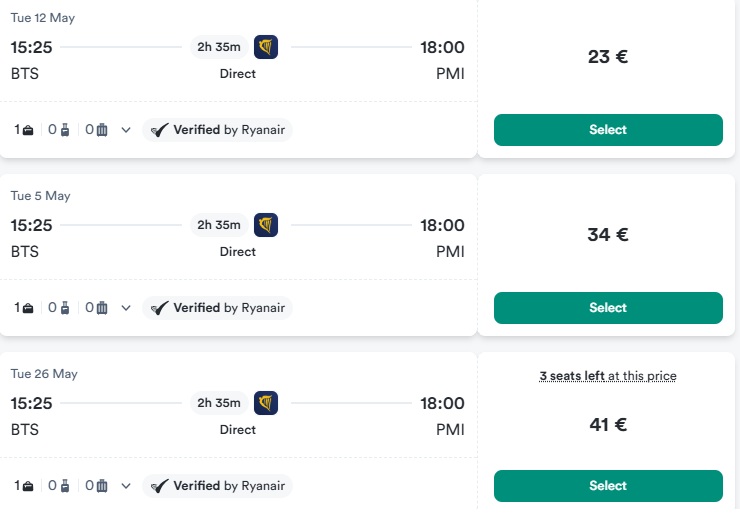Expand baggage details for 5 May flight

(126, 308)
